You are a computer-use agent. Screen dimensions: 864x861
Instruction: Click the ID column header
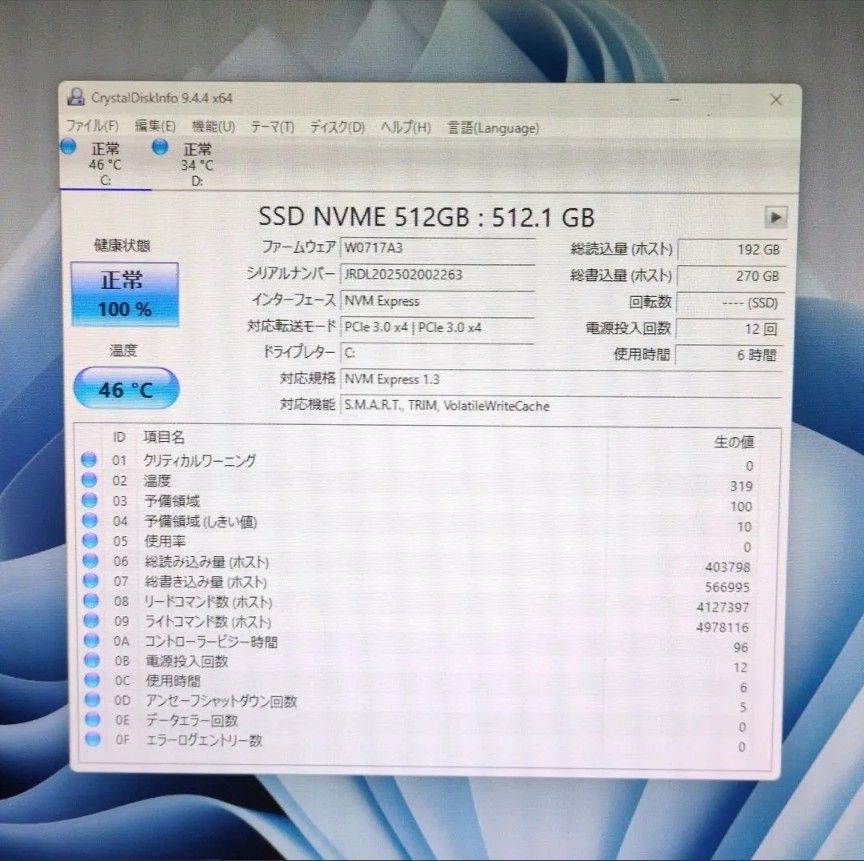119,437
